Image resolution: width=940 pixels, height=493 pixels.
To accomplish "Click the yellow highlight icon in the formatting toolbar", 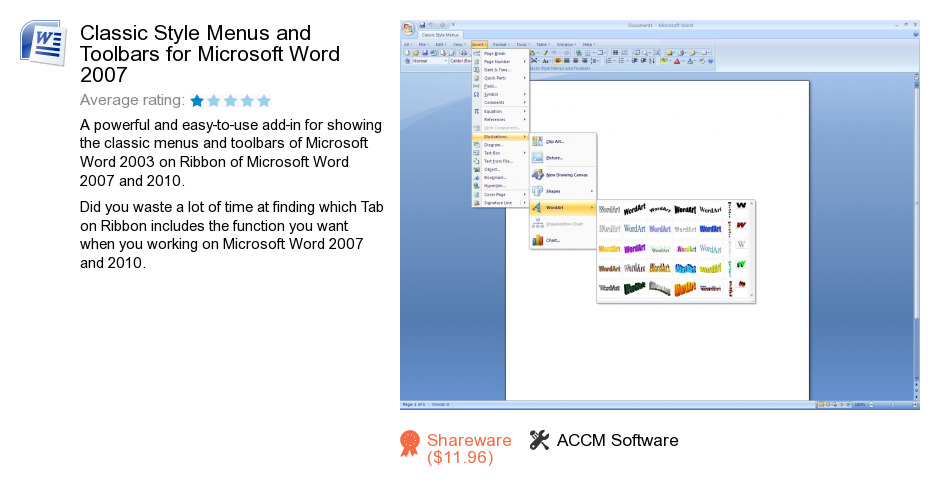I will [665, 61].
